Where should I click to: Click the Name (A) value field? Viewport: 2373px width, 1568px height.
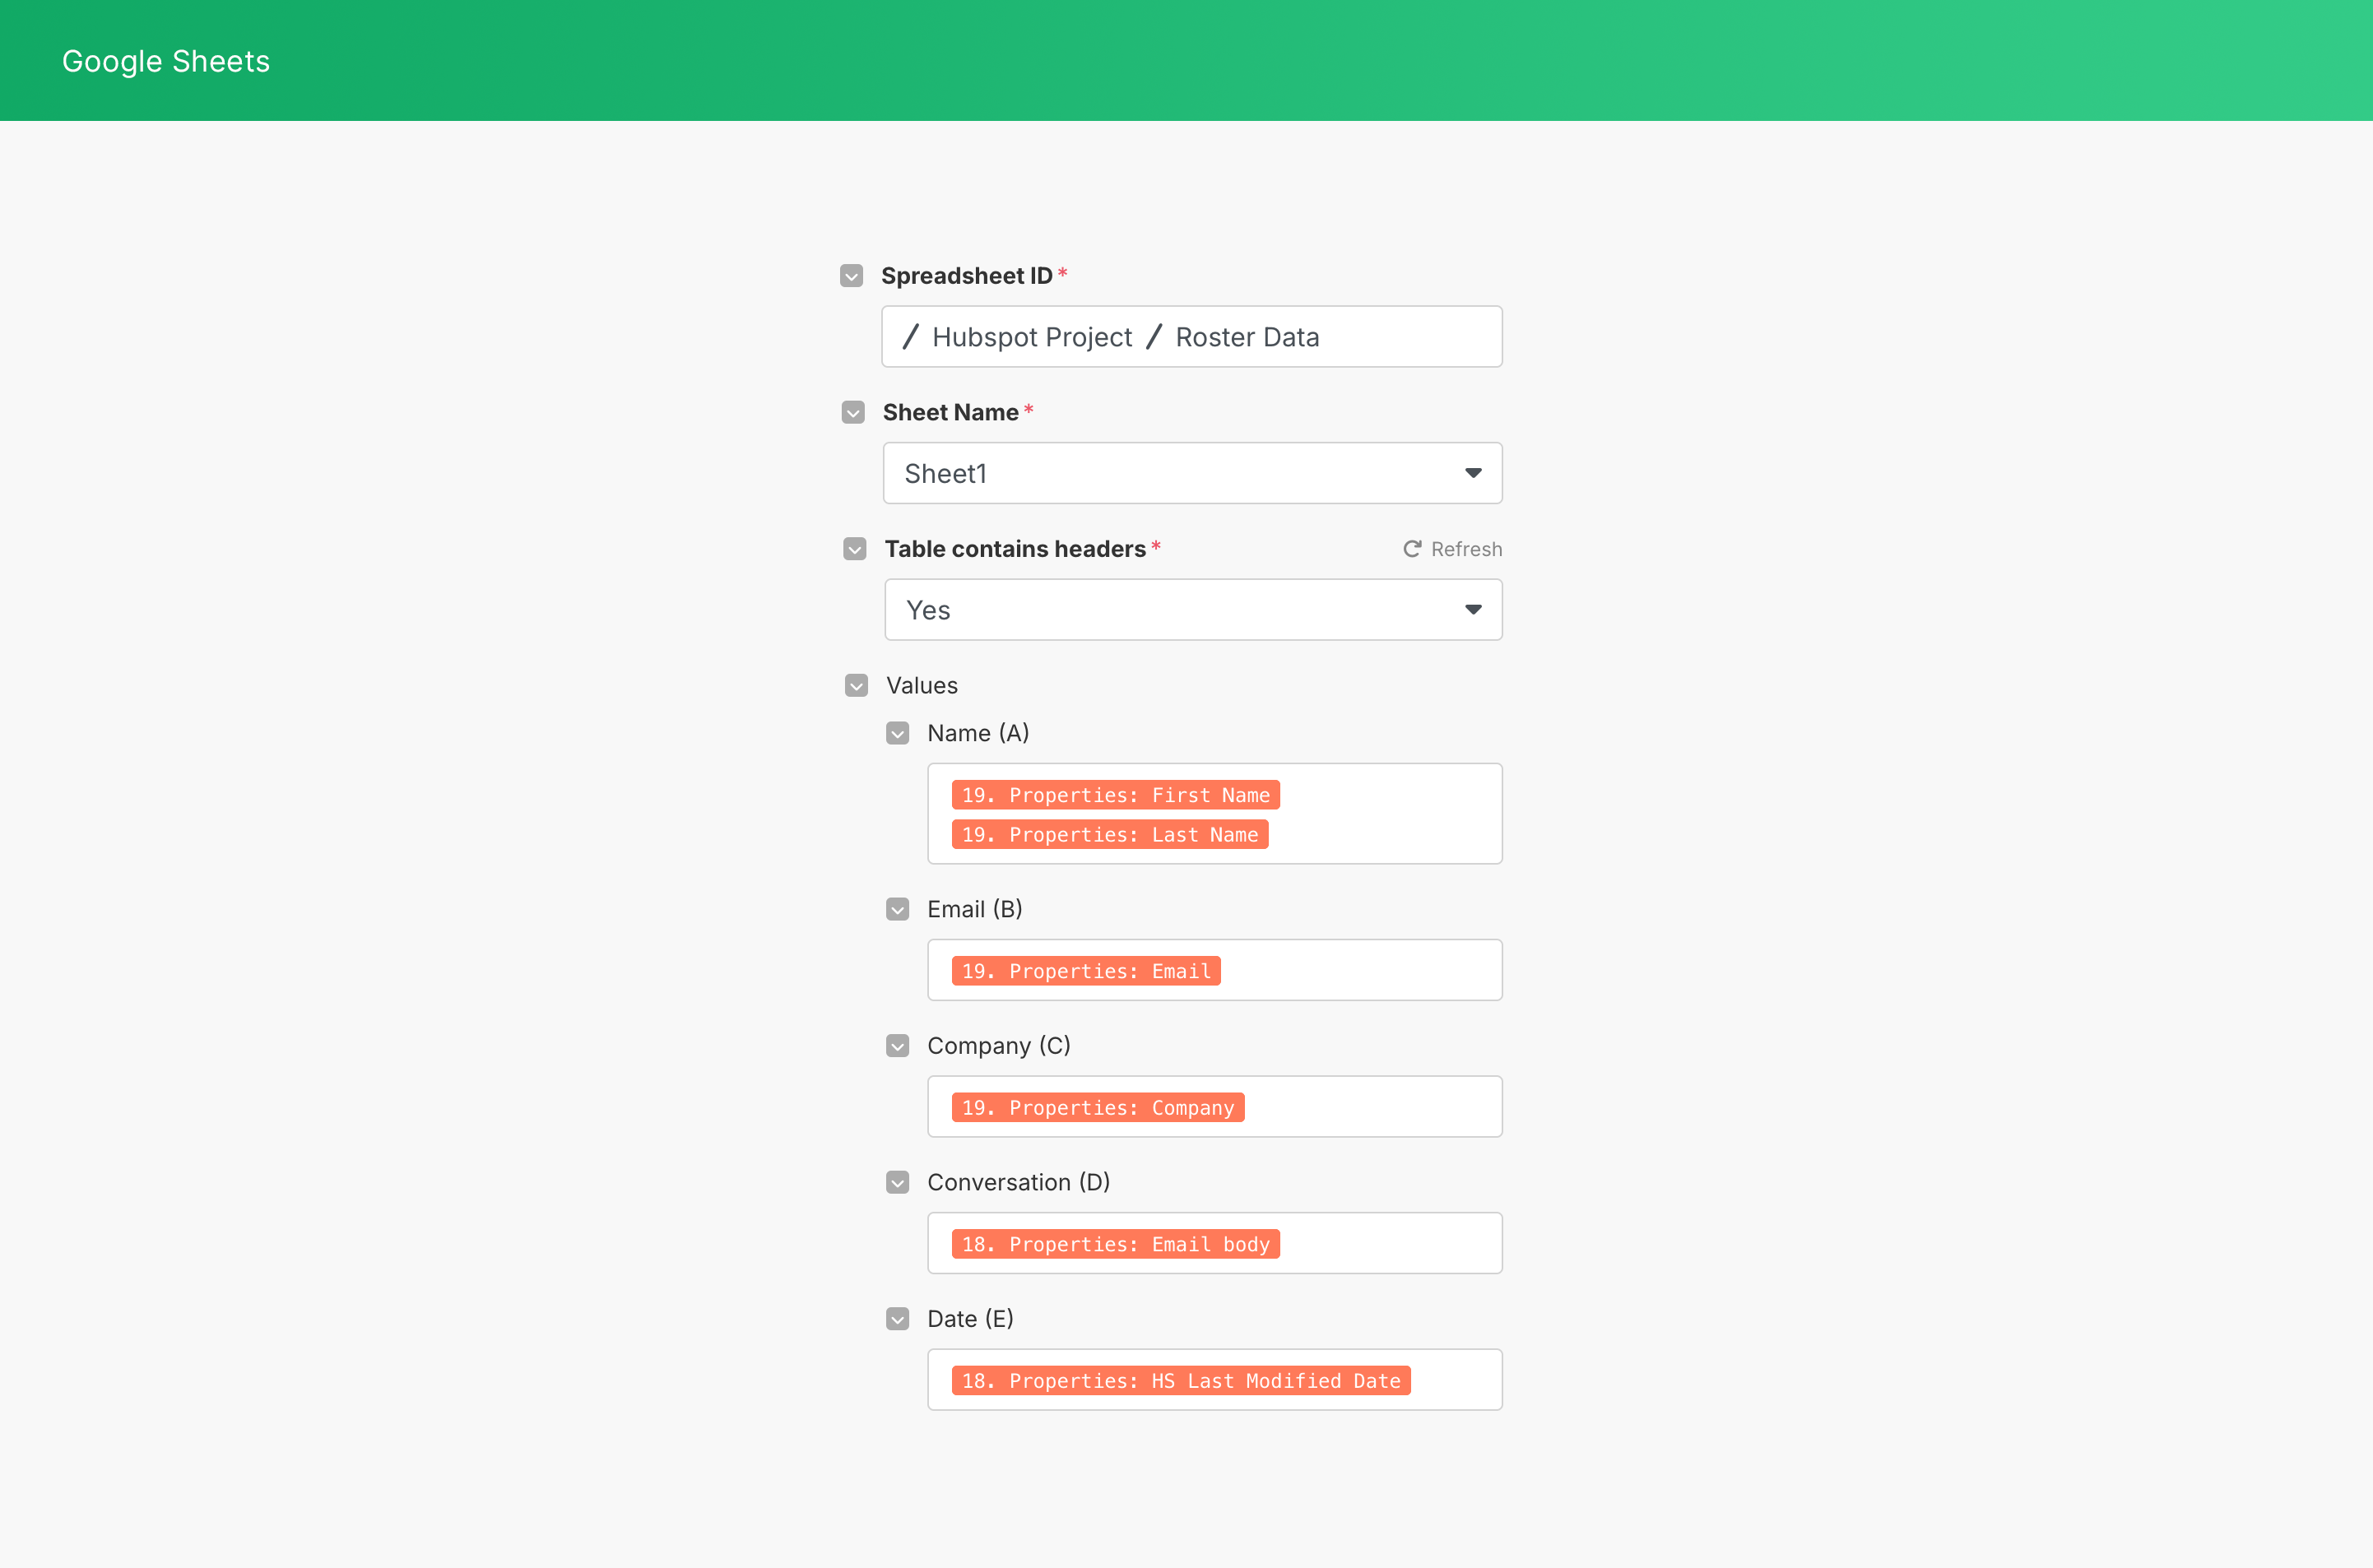tap(1380, 813)
